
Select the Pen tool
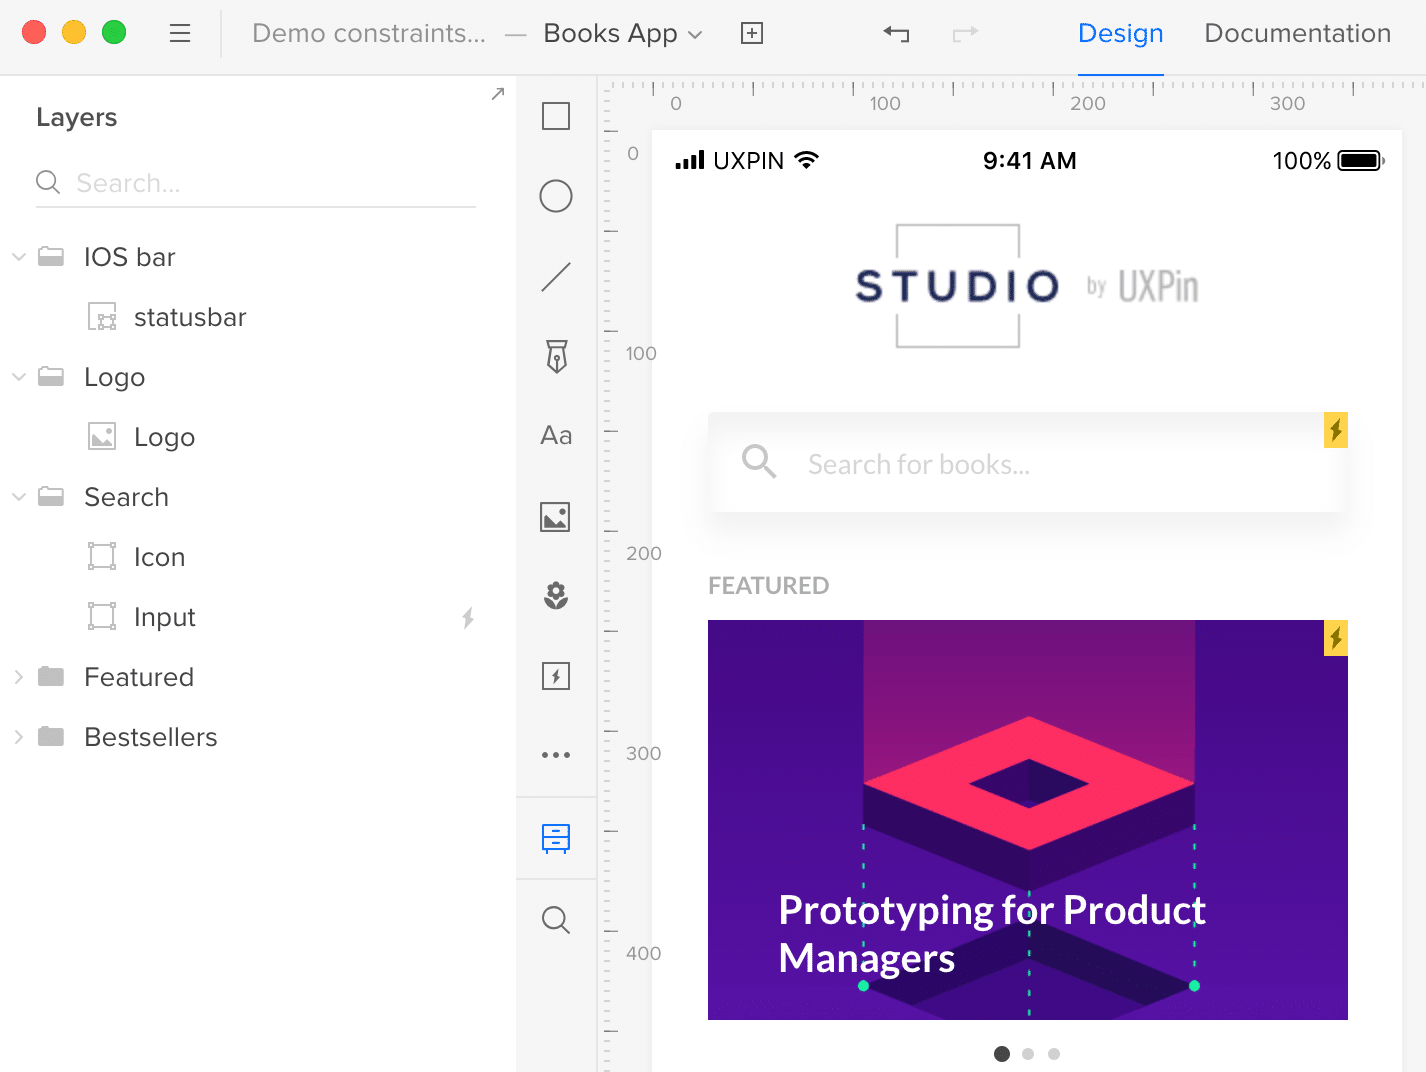[556, 356]
